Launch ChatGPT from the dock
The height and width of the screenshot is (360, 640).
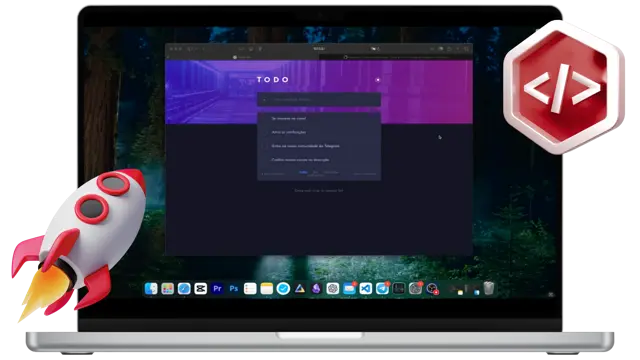coord(333,289)
